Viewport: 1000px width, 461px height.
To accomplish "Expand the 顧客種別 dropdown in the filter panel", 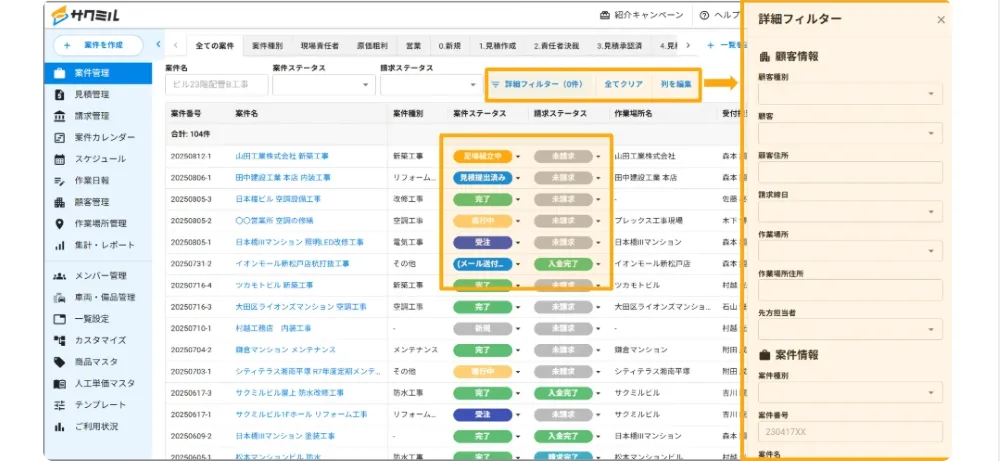I will click(x=850, y=94).
